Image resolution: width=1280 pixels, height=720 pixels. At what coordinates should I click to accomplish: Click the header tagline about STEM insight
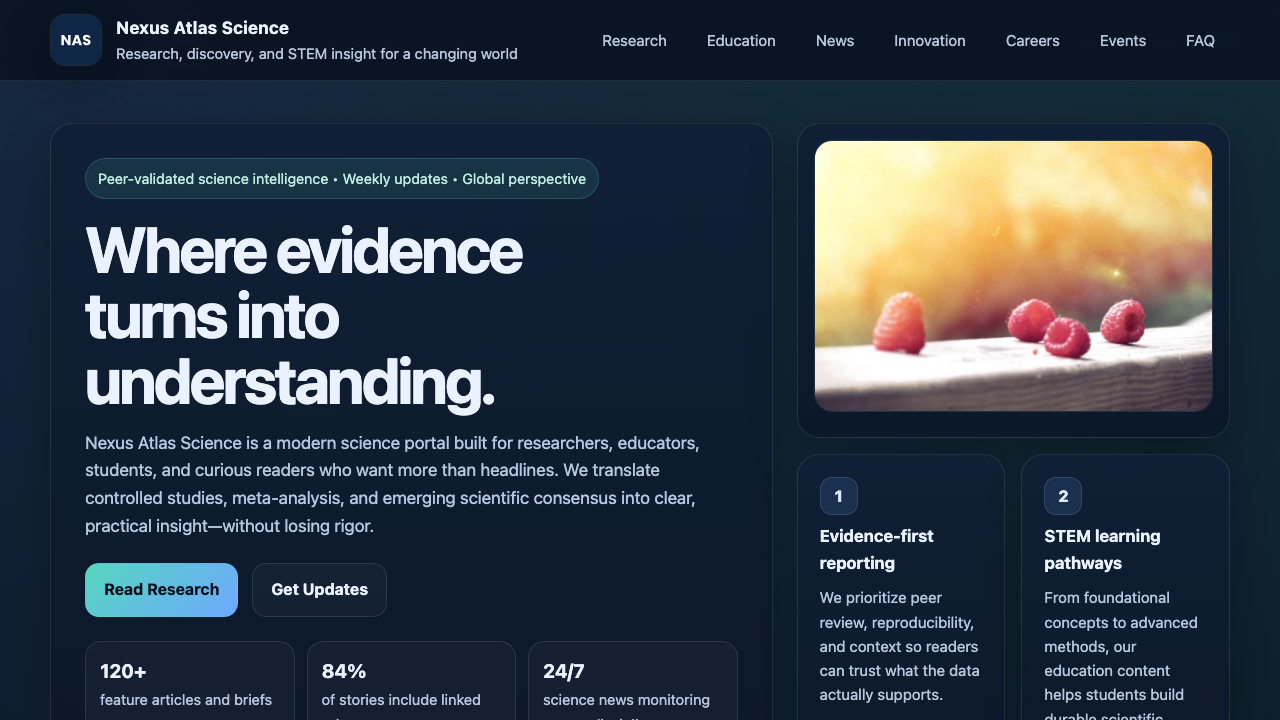click(317, 54)
